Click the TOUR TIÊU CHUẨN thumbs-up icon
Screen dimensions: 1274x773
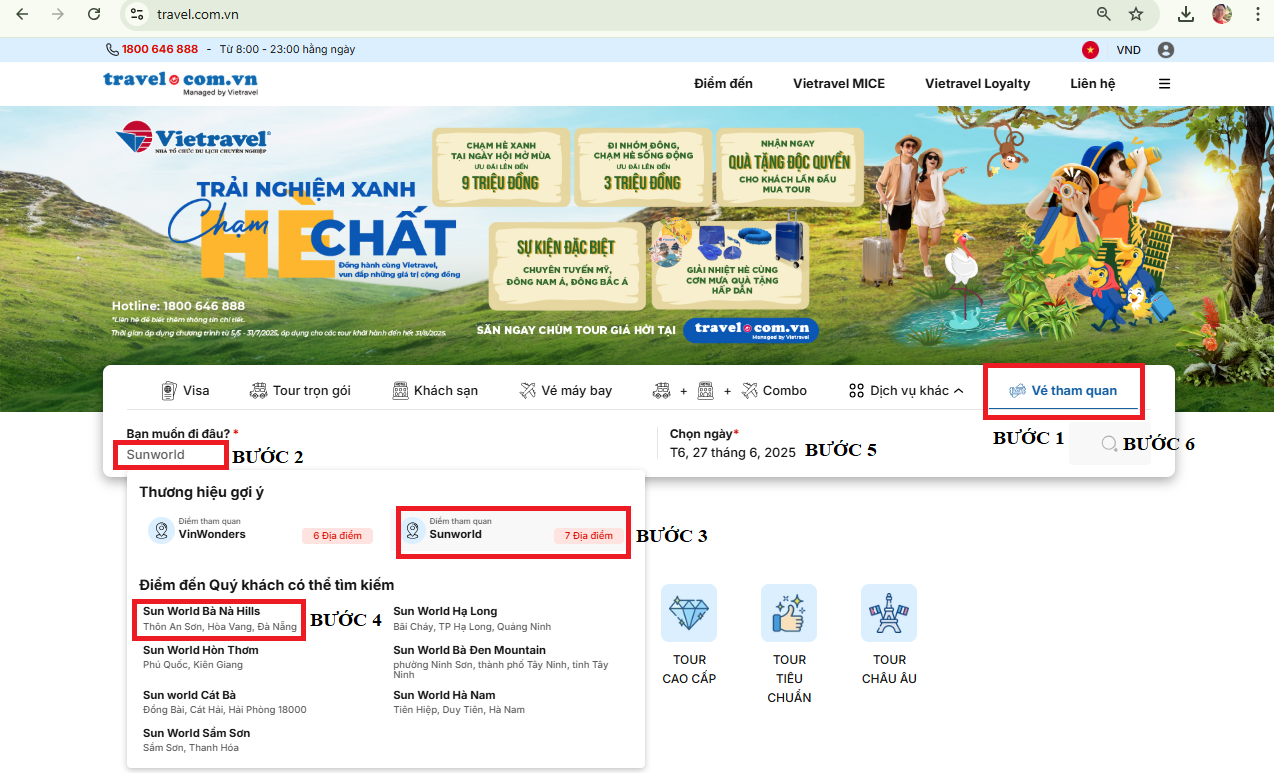789,613
